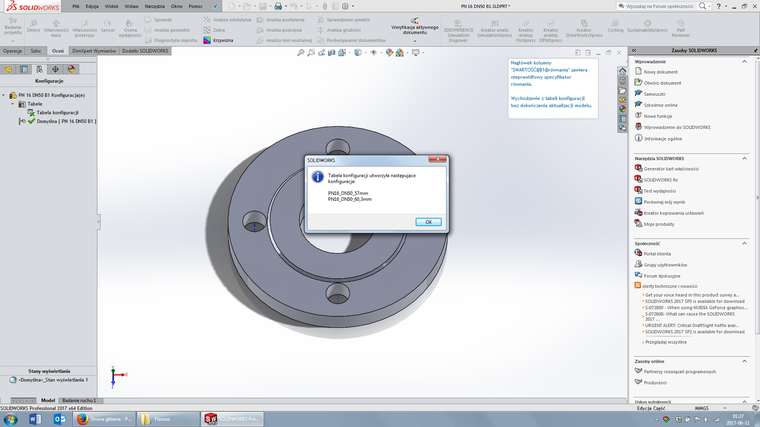Open Generator kart właściwości link
Image resolution: width=760 pixels, height=427 pixels.
tap(671, 169)
